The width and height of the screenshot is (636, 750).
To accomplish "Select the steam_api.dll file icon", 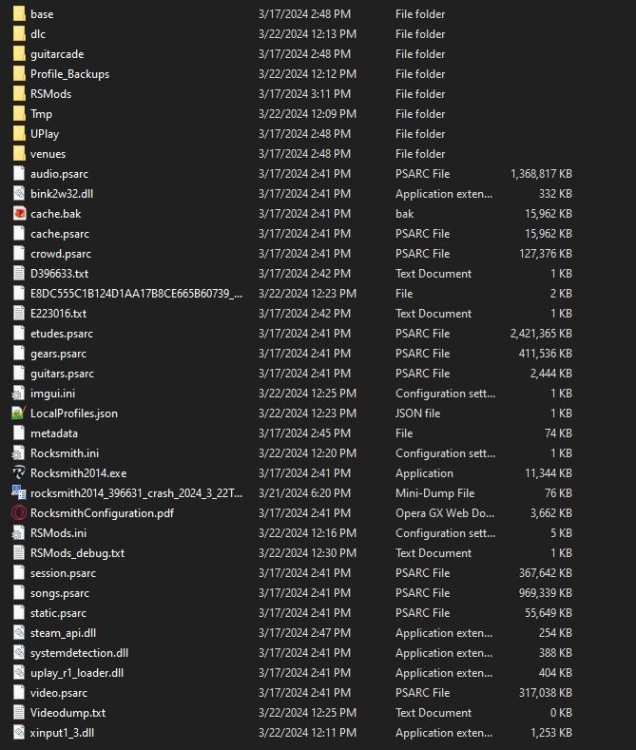I will (x=19, y=632).
